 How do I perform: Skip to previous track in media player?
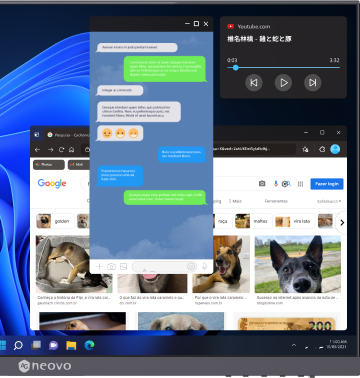point(254,83)
